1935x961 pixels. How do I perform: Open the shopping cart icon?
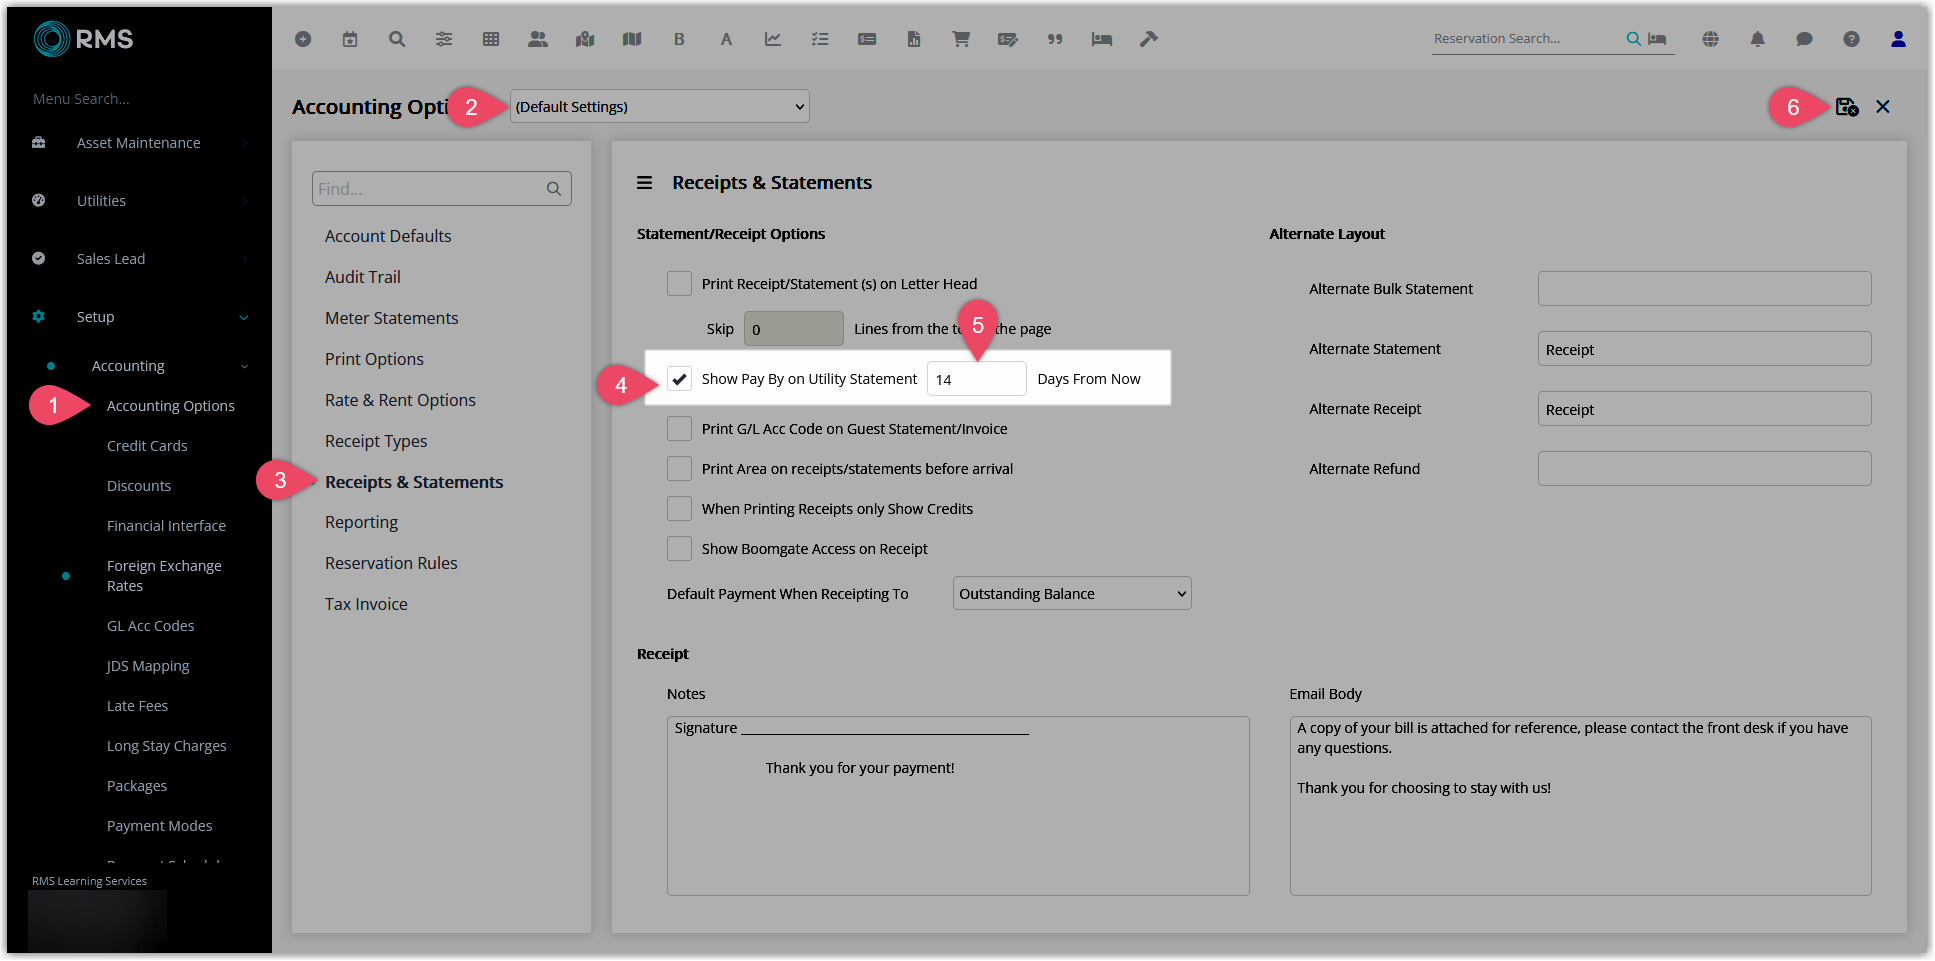(961, 39)
